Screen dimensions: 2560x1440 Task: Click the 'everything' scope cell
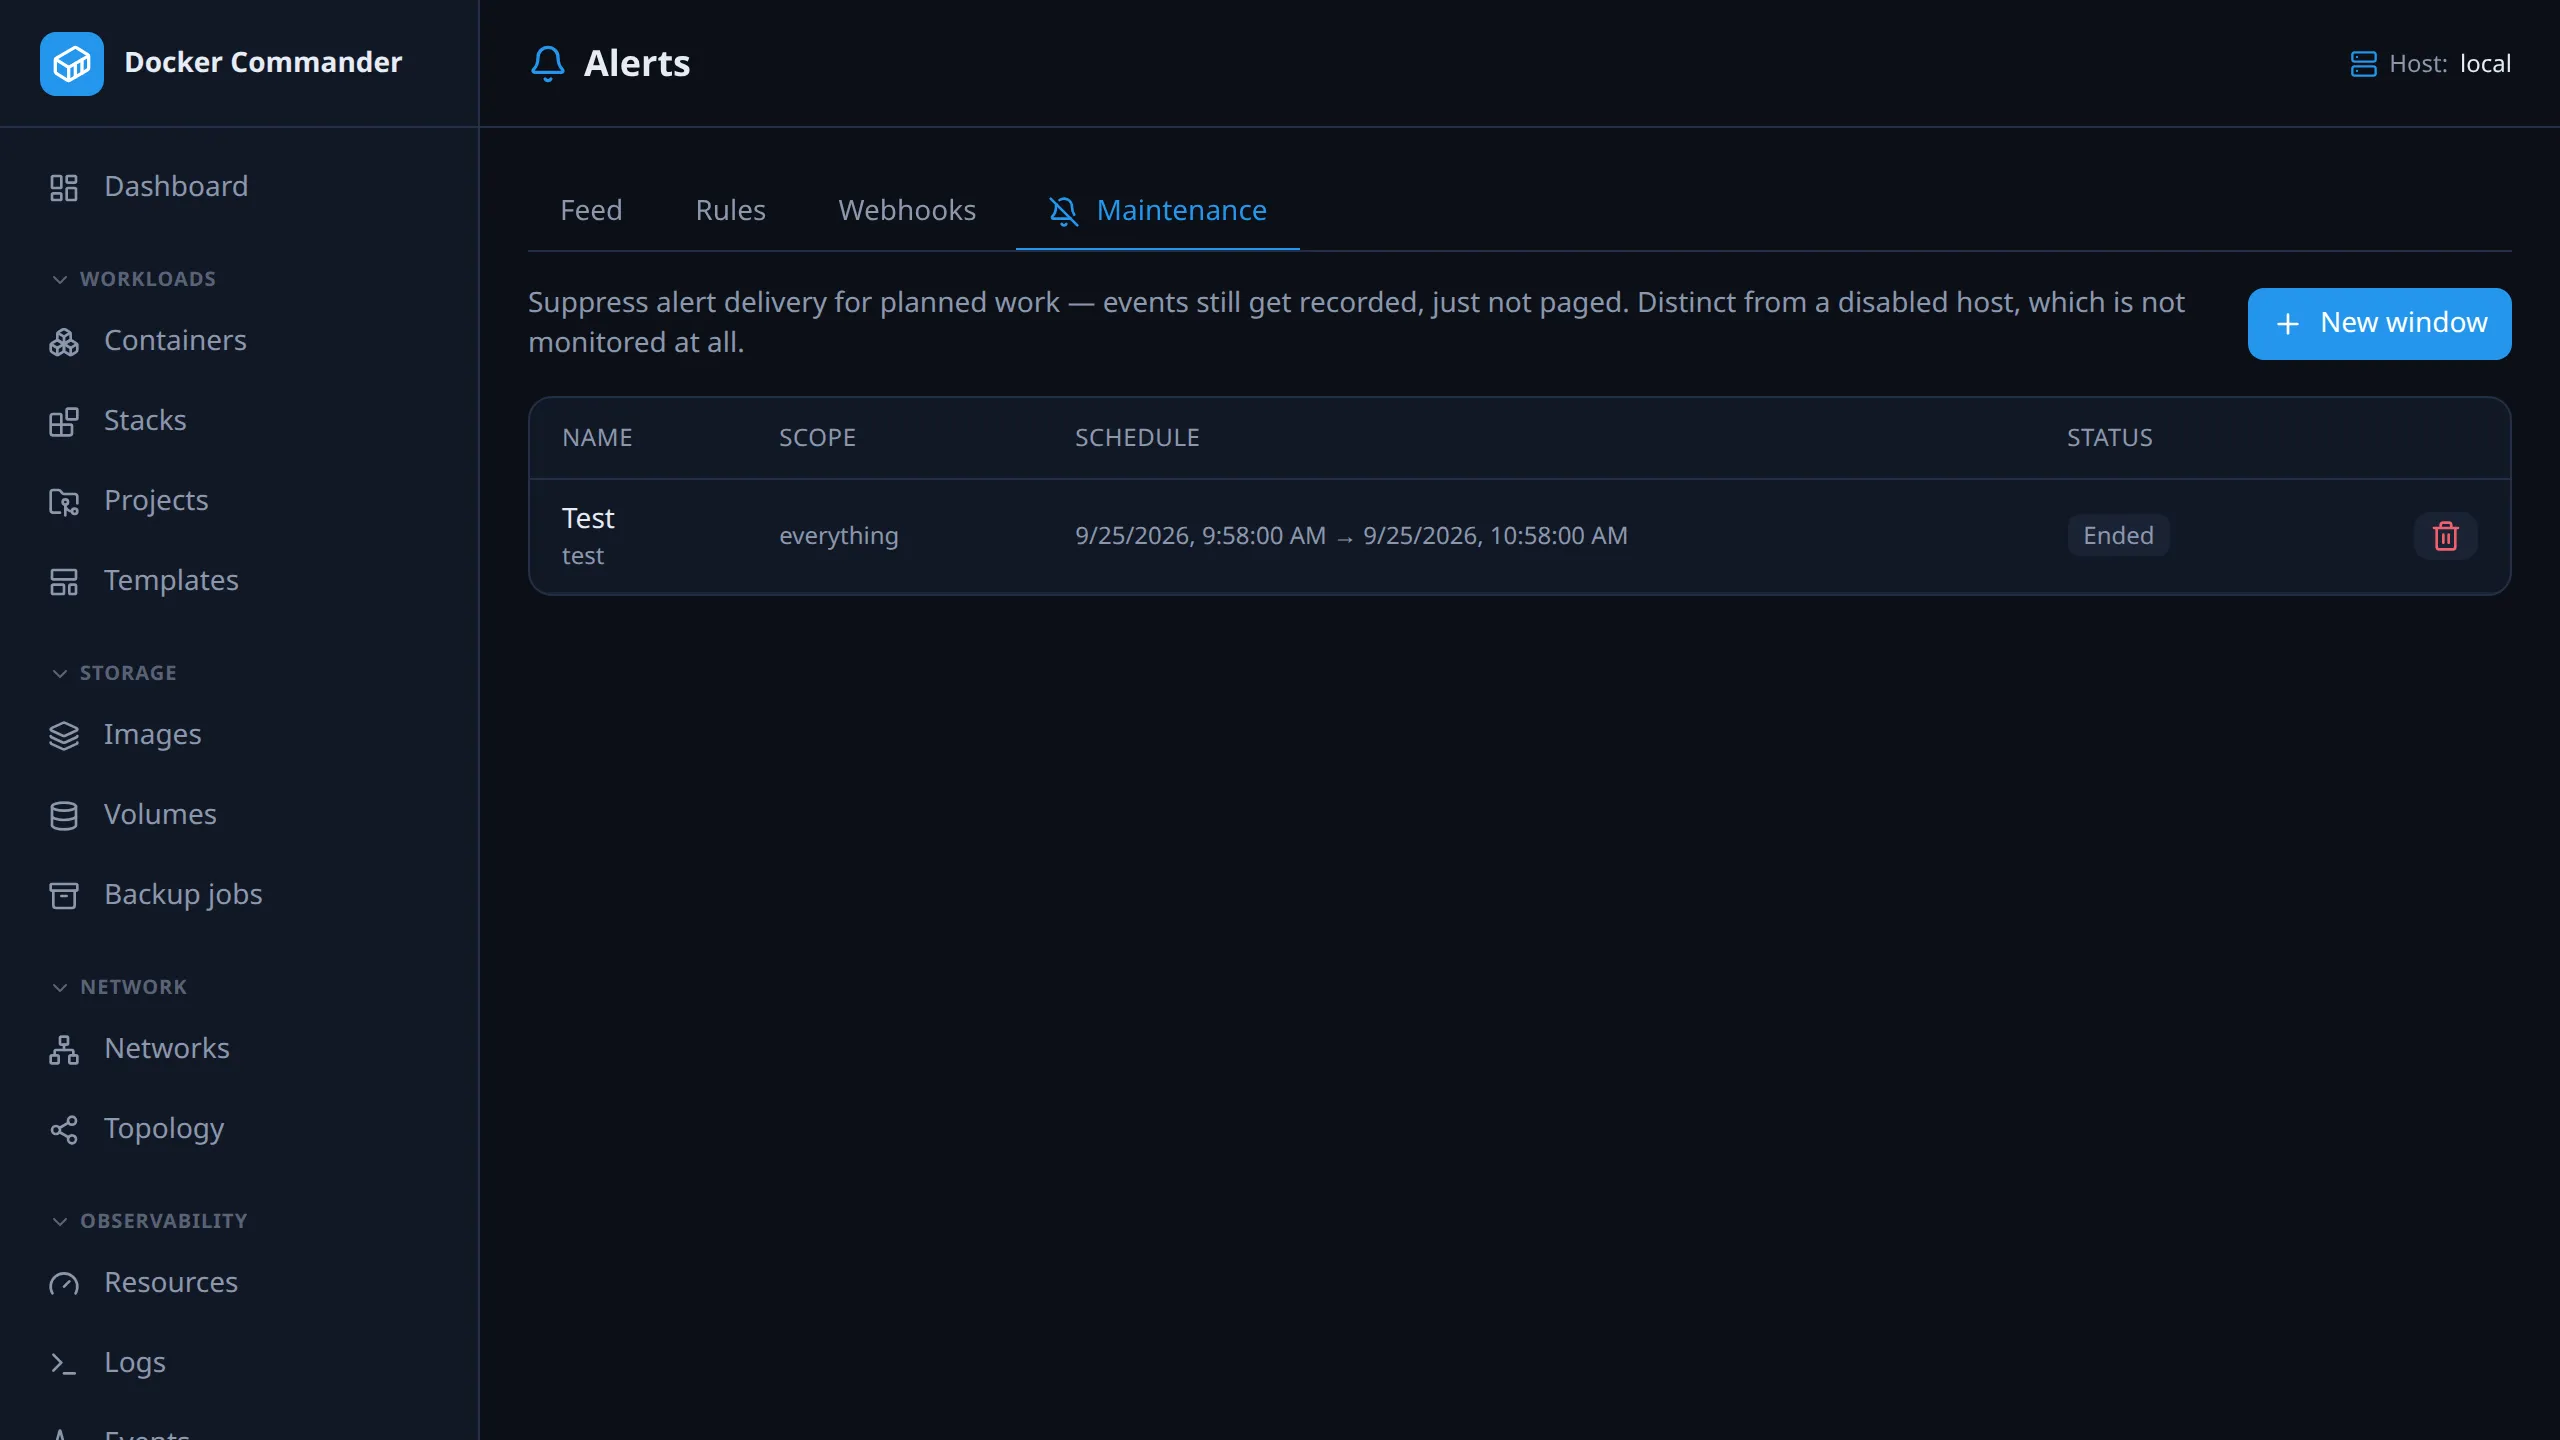[838, 536]
